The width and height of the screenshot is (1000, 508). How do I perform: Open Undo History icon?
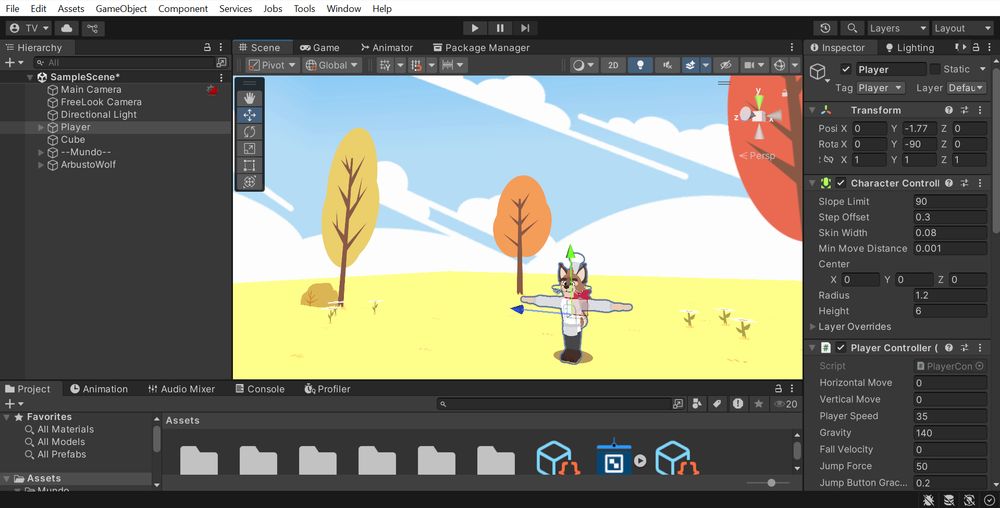tap(825, 28)
